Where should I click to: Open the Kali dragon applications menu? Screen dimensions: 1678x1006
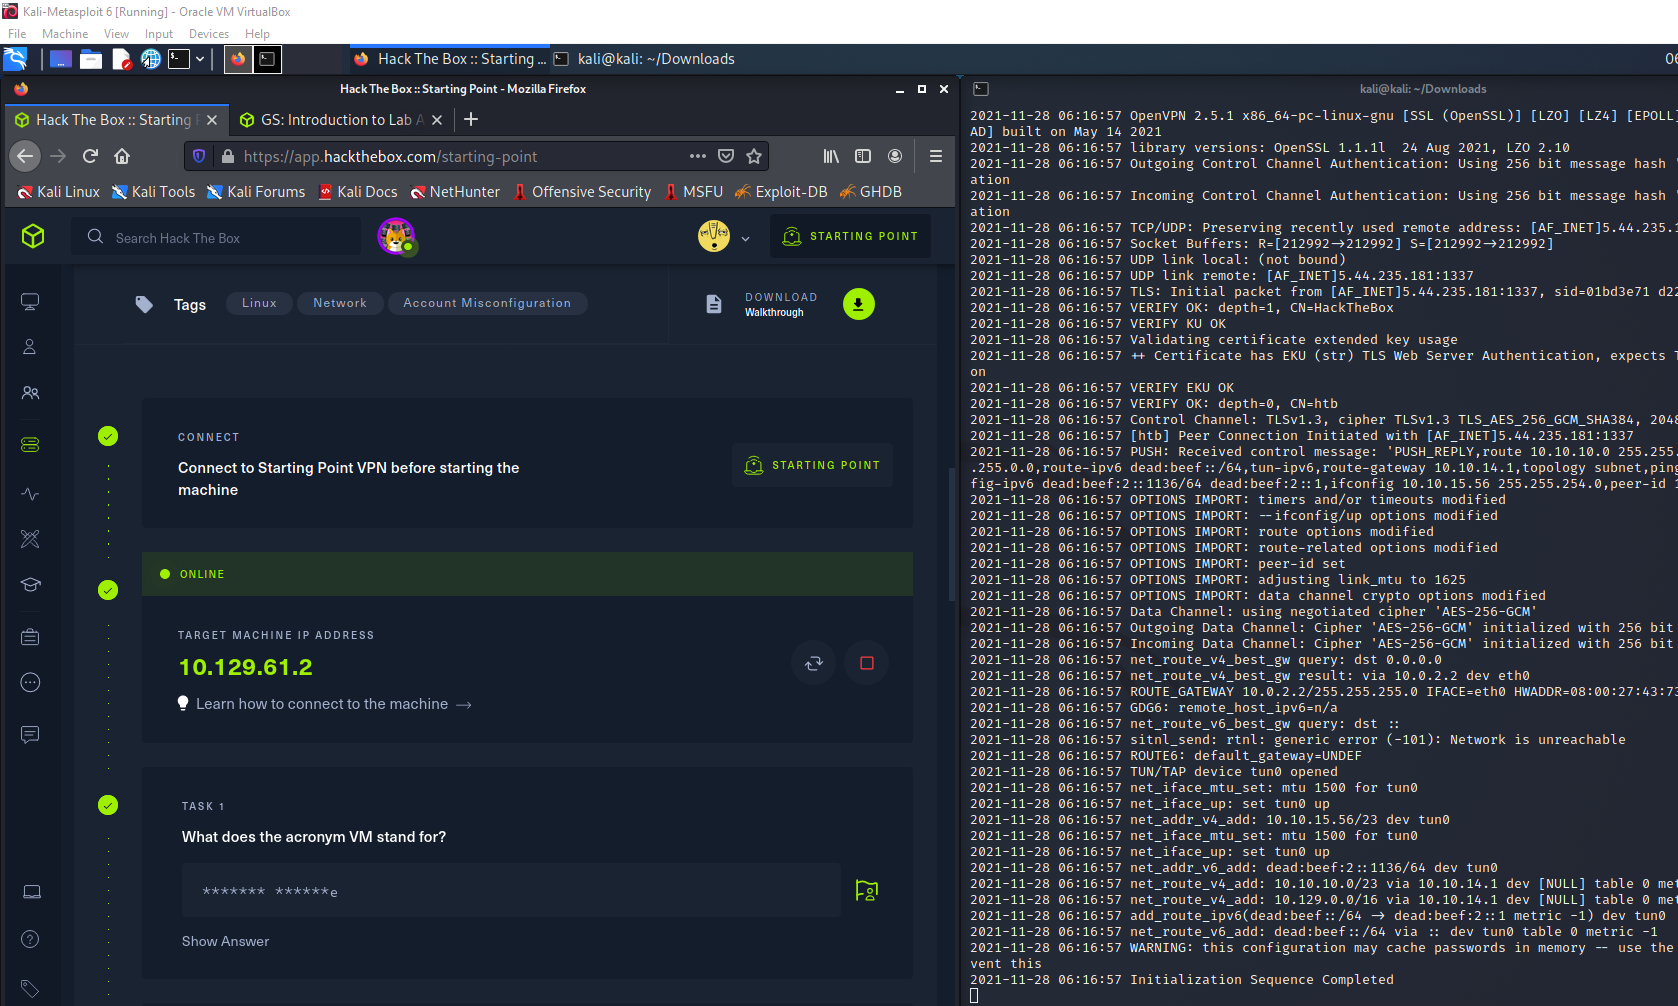pos(15,59)
